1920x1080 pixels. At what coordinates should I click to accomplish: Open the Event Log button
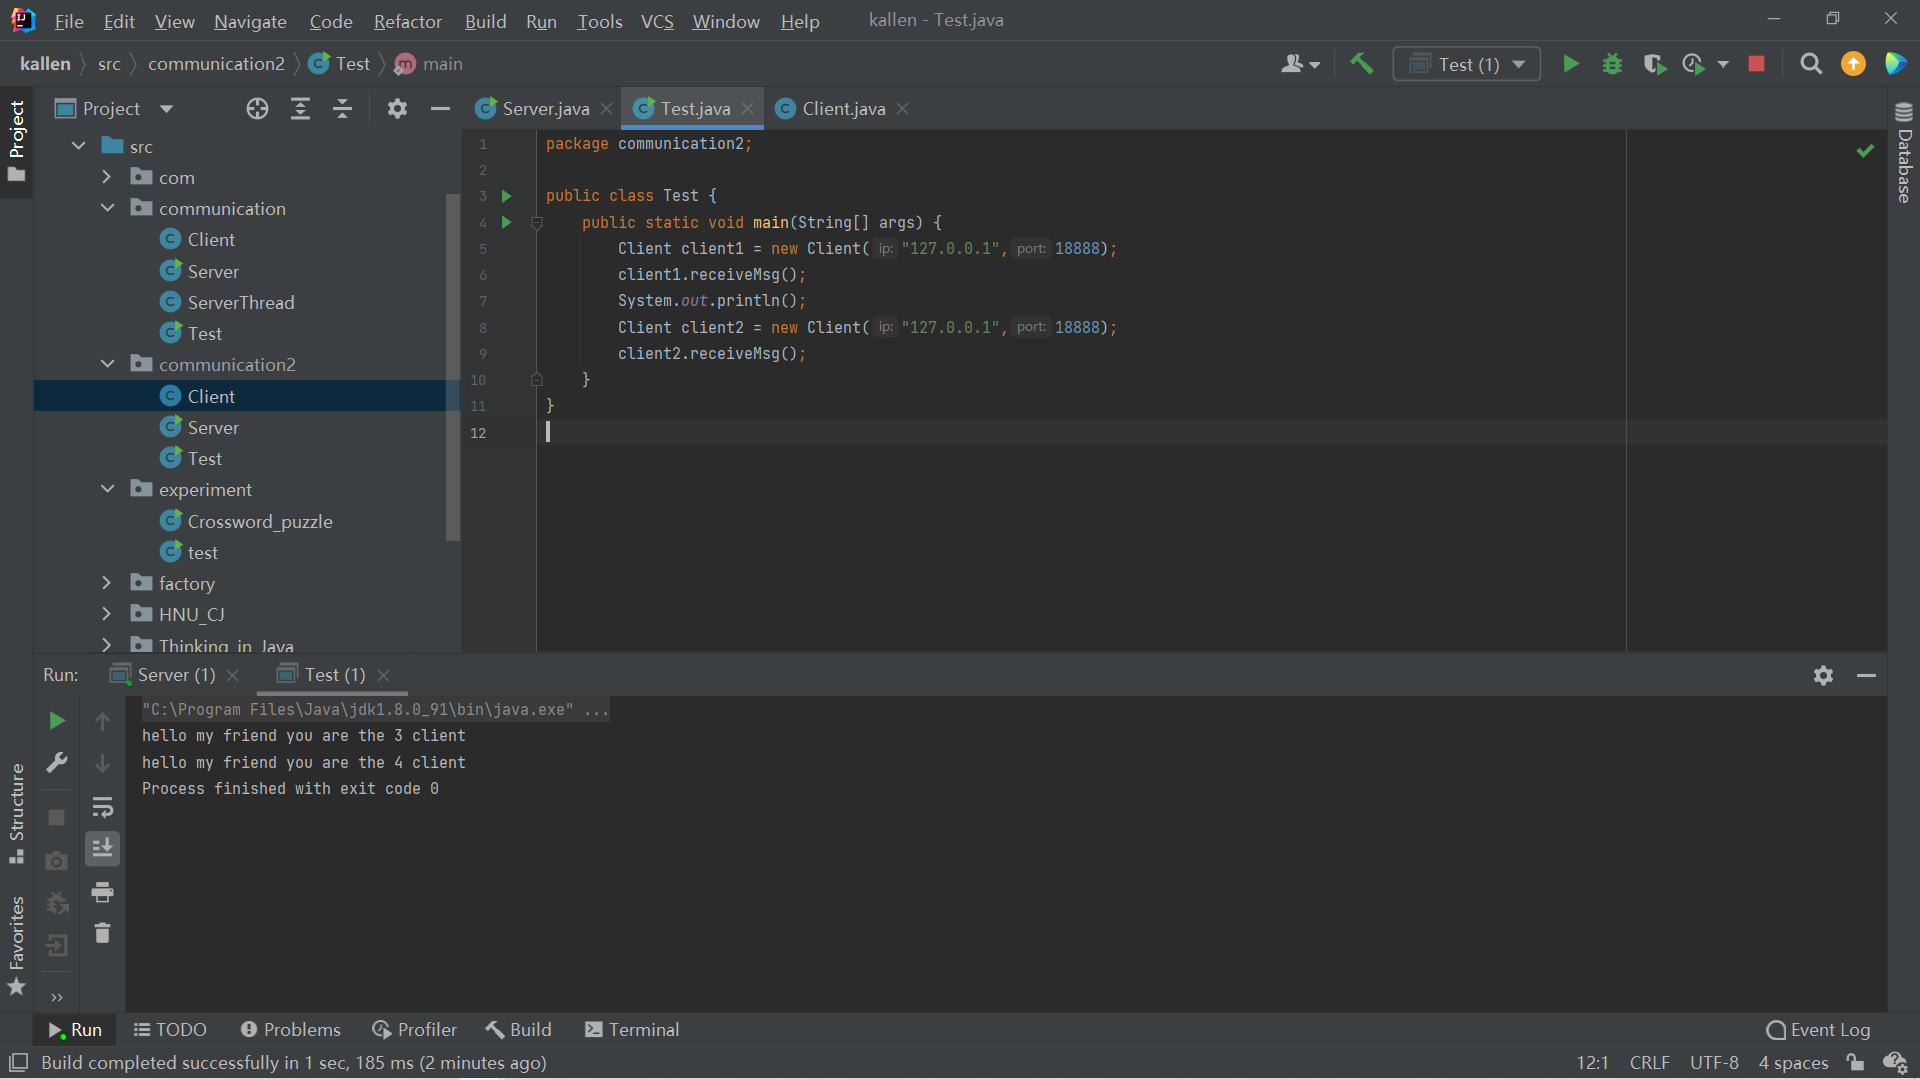[x=1818, y=1030]
